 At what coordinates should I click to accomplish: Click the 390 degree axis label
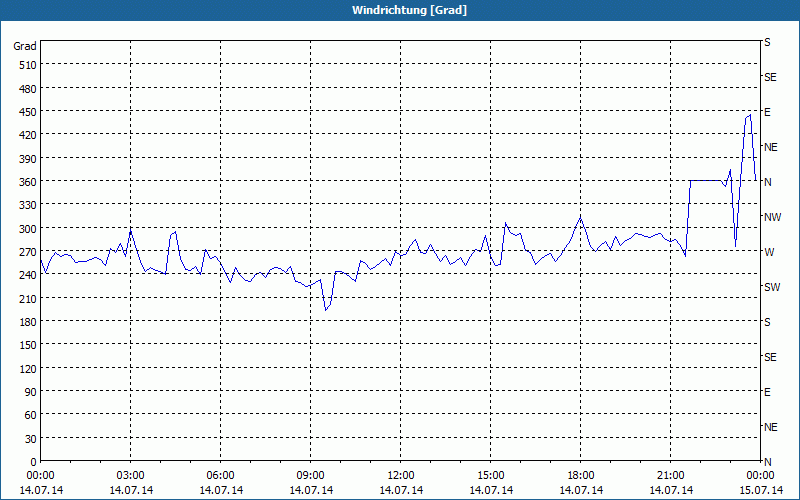pyautogui.click(x=28, y=159)
